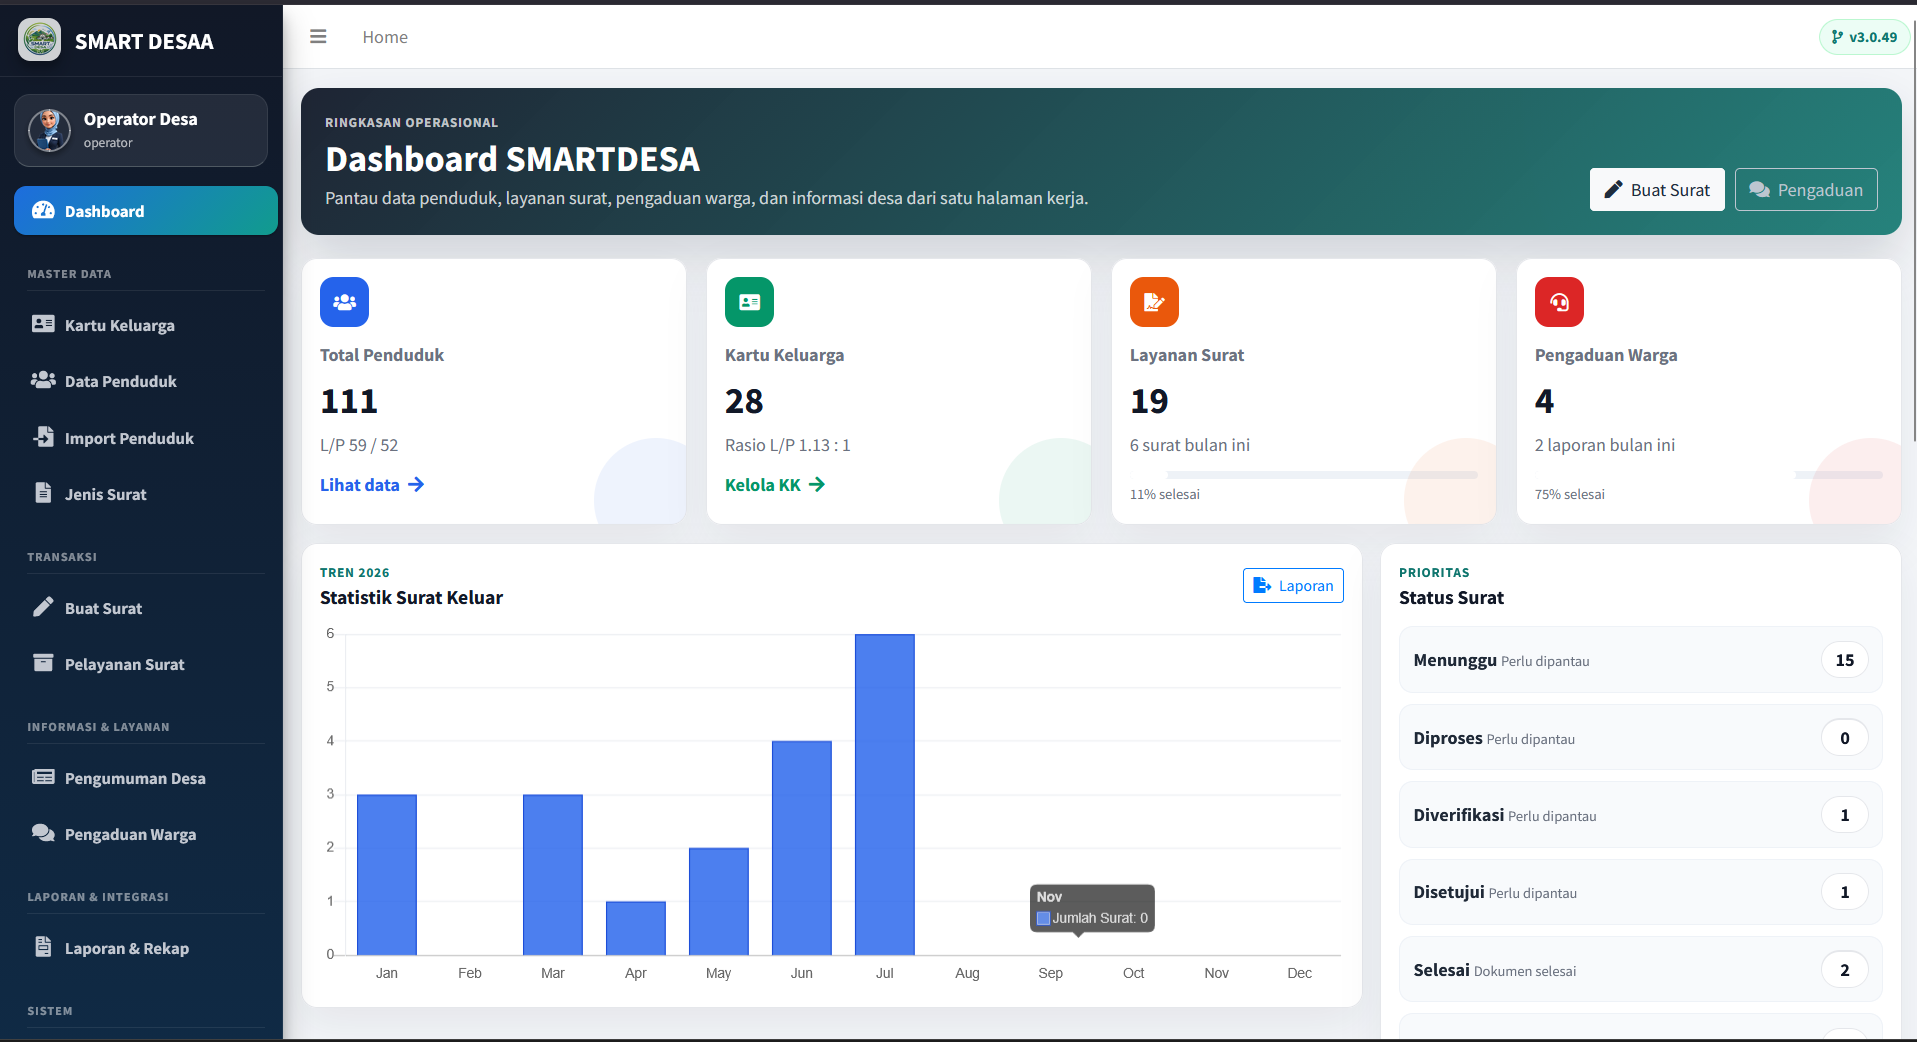The height and width of the screenshot is (1042, 1917).
Task: Select Import Penduduk menu item
Action: point(146,438)
